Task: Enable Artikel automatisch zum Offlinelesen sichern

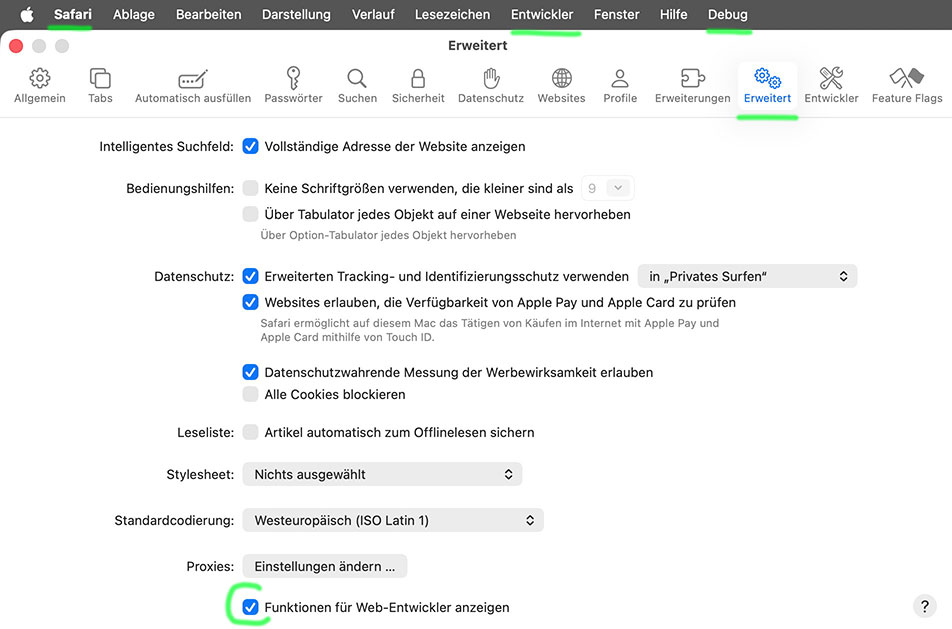Action: [x=250, y=433]
